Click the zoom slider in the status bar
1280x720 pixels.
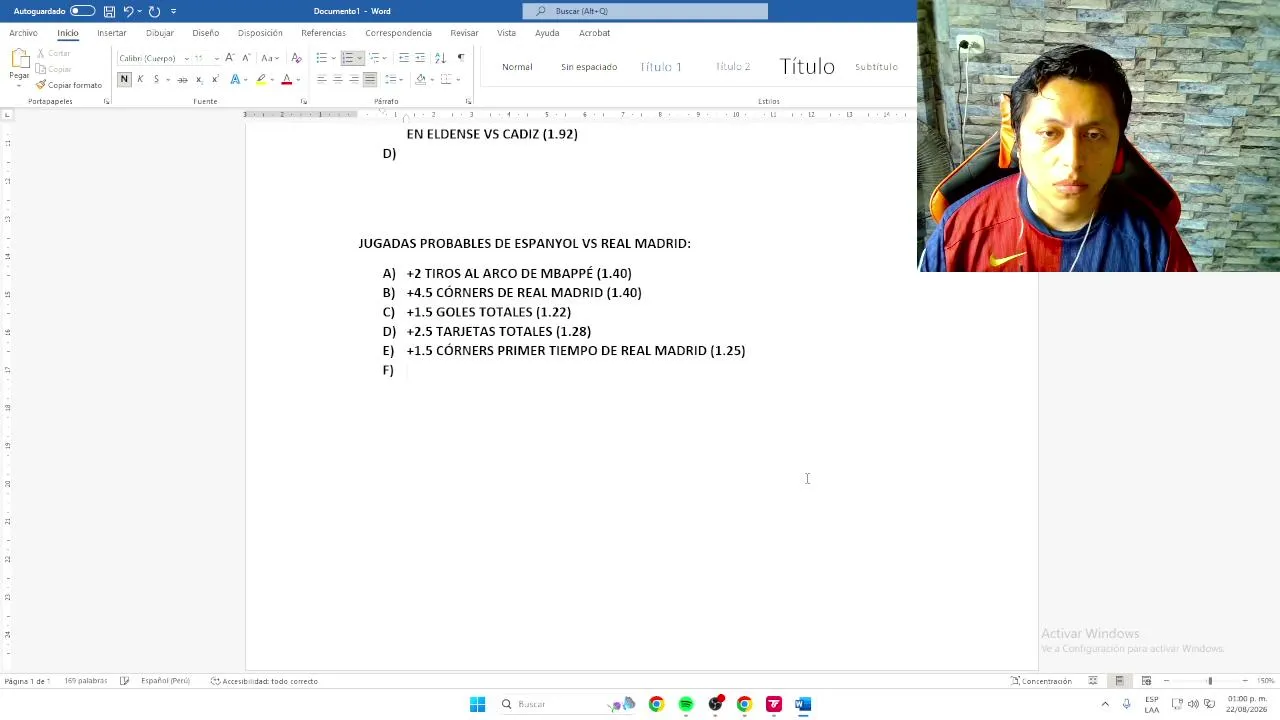[x=1210, y=681]
